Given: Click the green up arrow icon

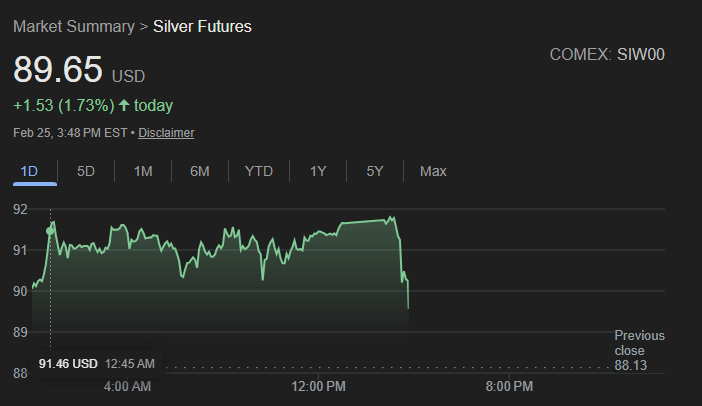Looking at the screenshot, I should [124, 105].
